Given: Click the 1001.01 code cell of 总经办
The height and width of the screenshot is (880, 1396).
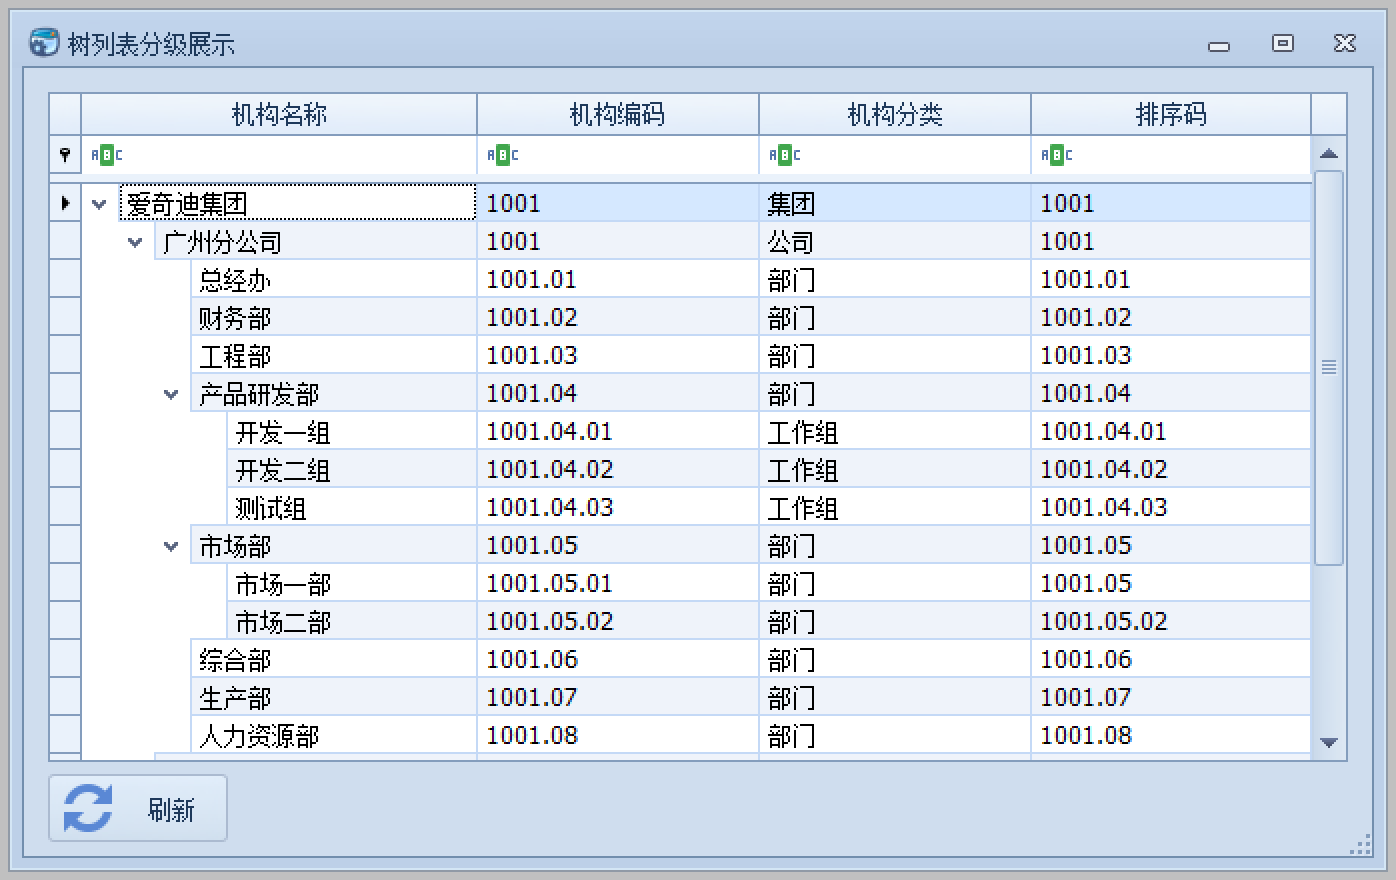Looking at the screenshot, I should point(618,280).
